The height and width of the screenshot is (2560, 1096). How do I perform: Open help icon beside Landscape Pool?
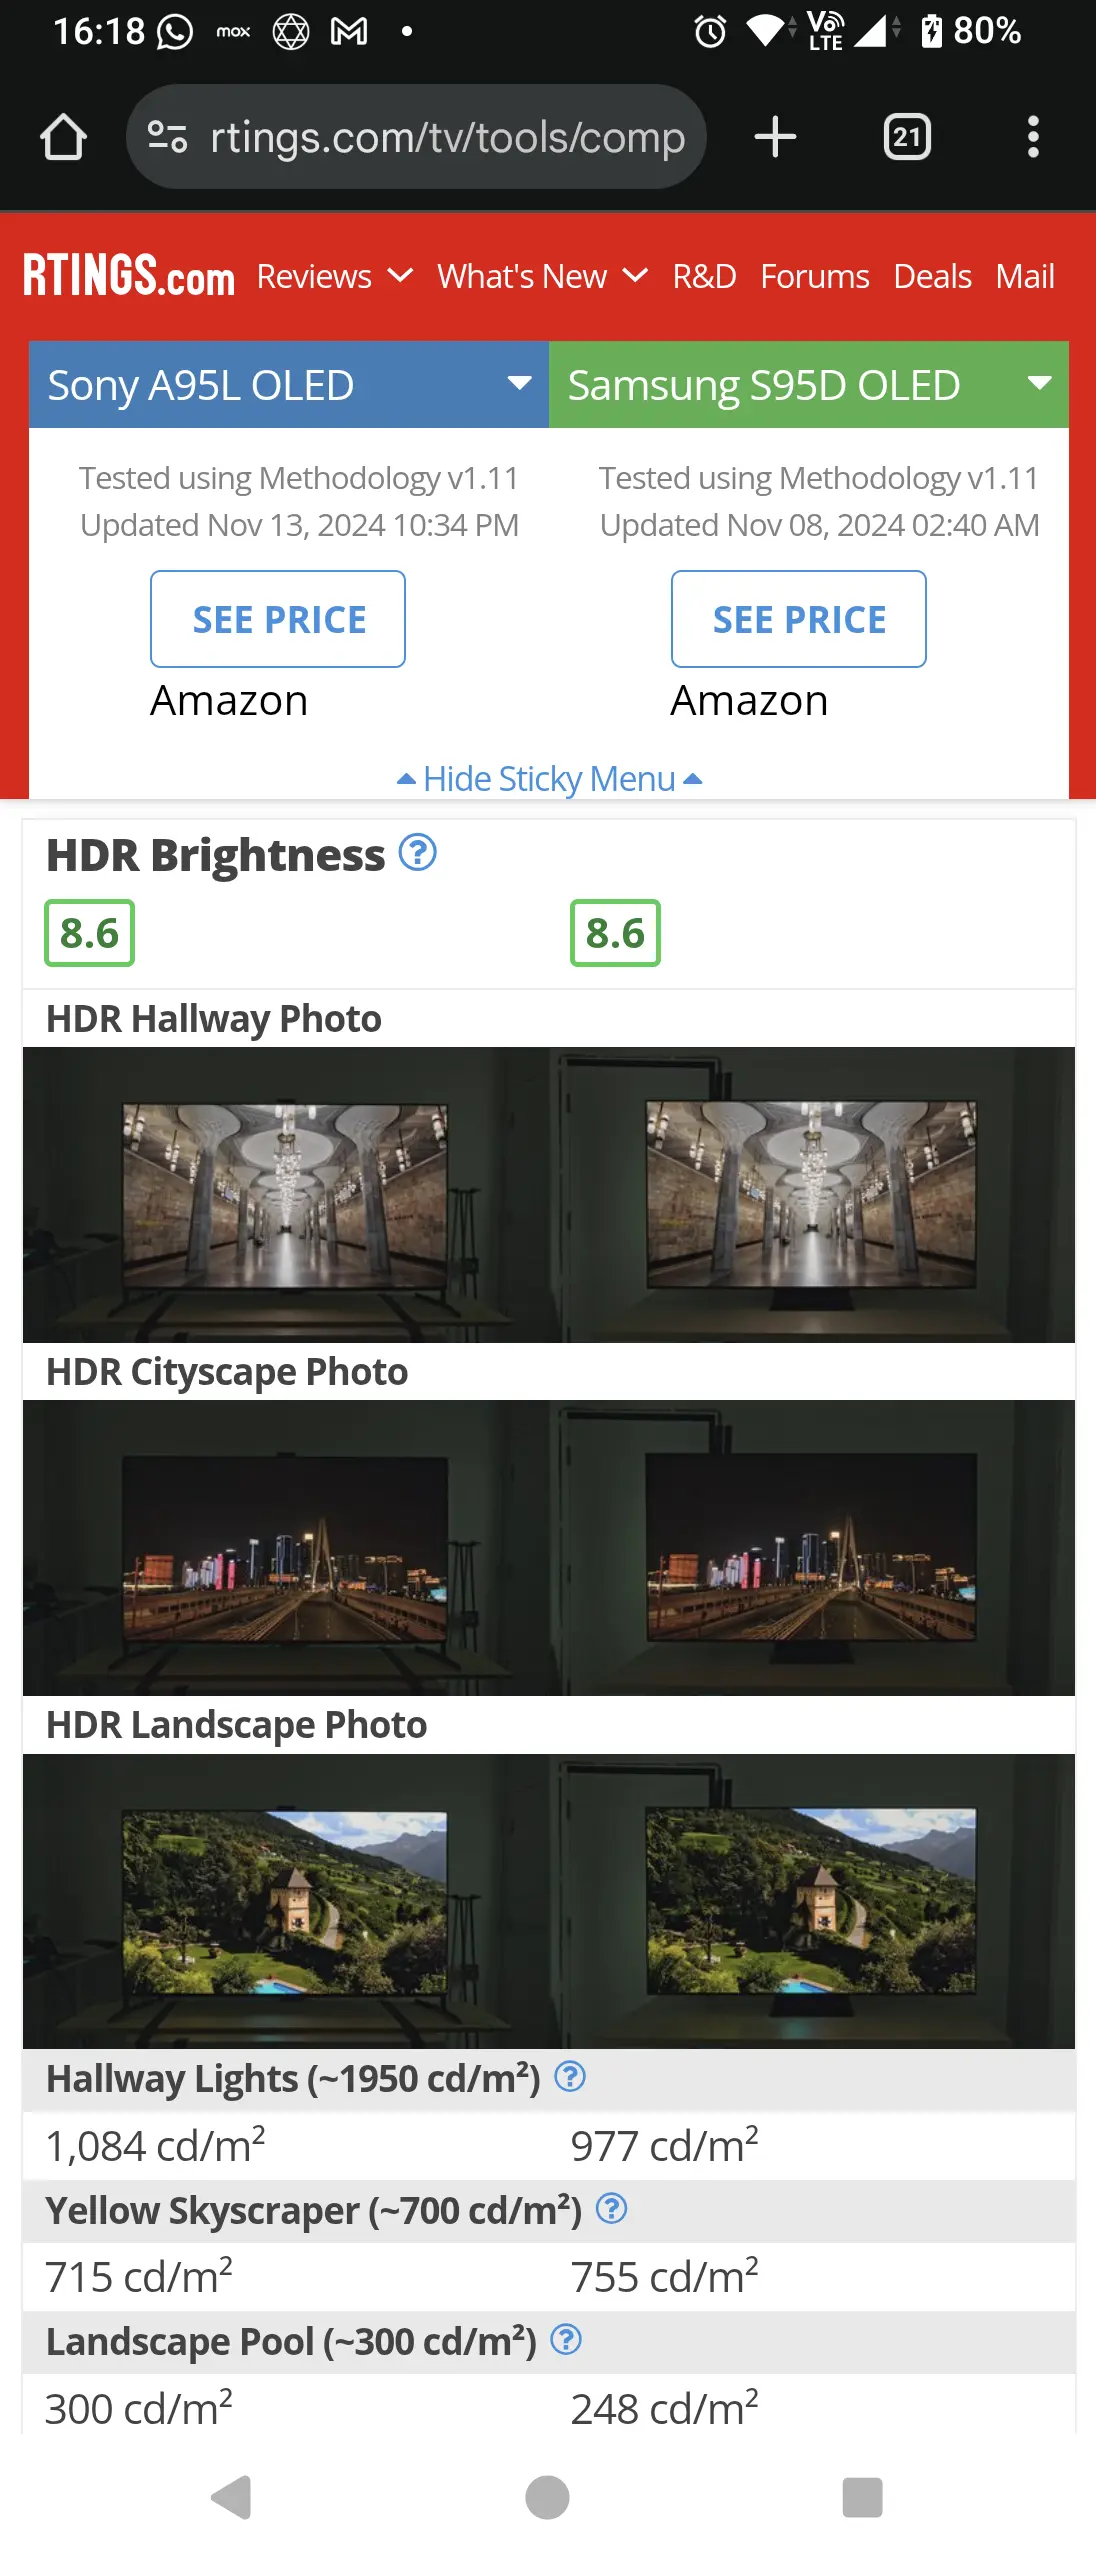point(566,2339)
